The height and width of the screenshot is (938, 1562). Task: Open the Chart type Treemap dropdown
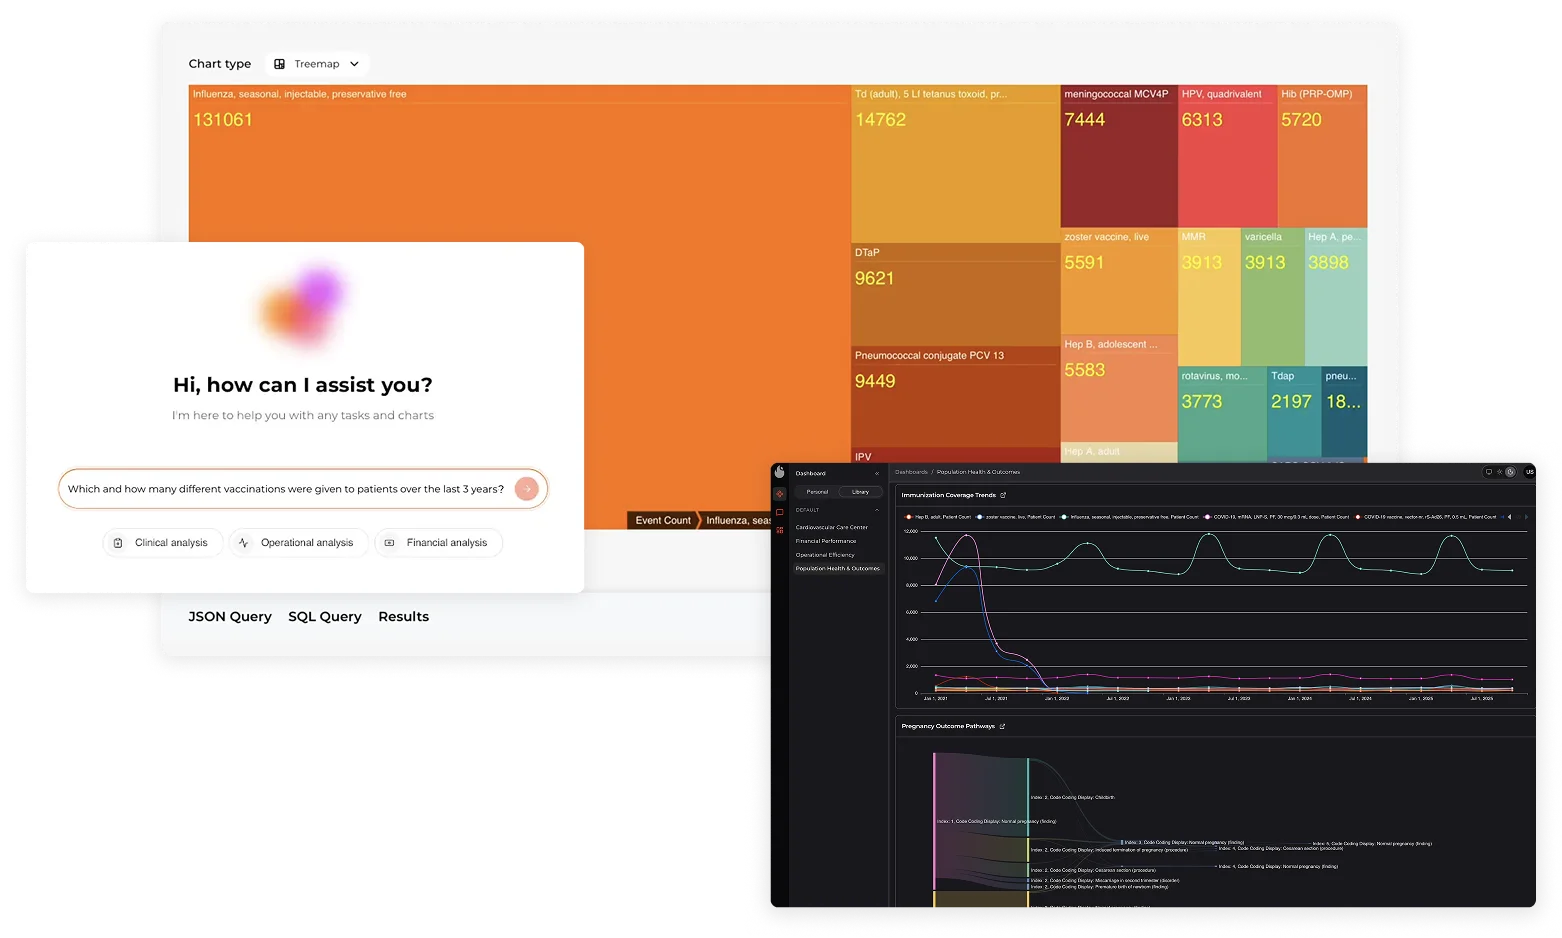click(x=317, y=64)
